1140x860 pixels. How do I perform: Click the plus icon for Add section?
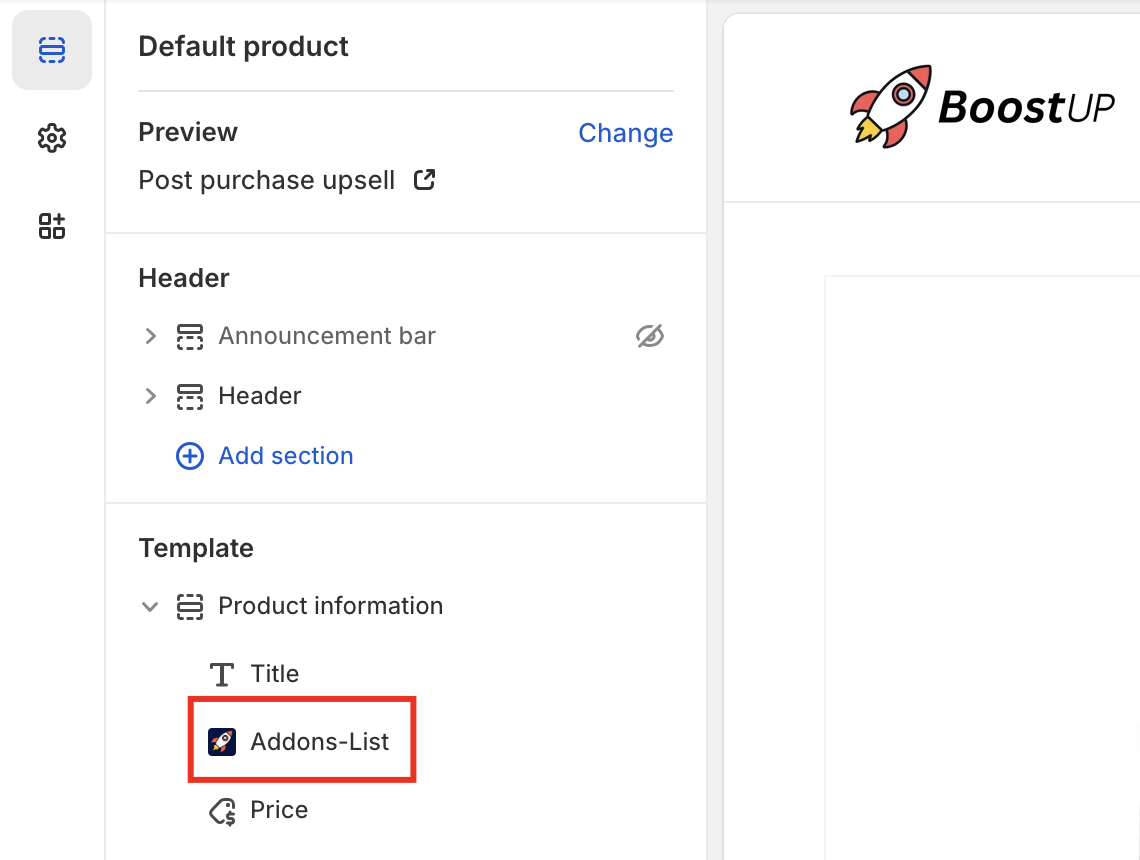pyautogui.click(x=190, y=456)
